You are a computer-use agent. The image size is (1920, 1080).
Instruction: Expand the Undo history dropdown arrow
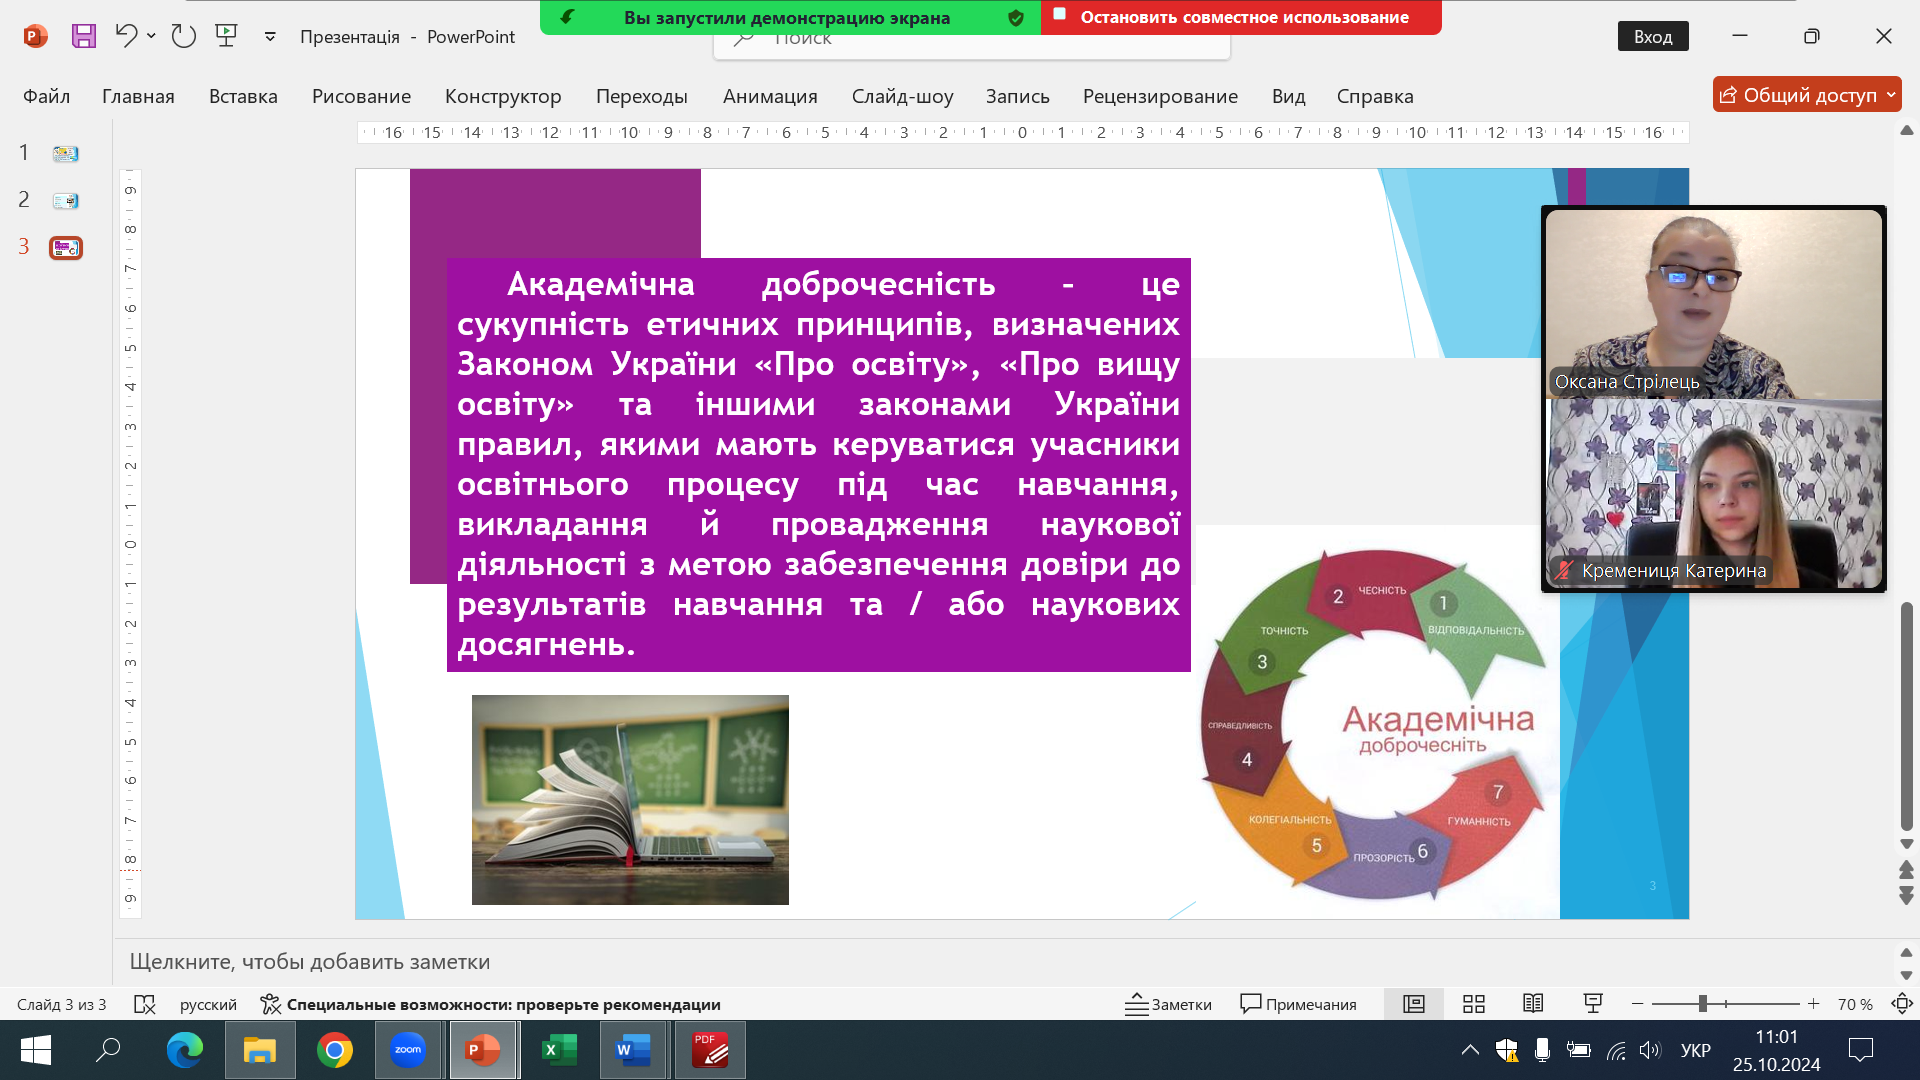tap(151, 36)
